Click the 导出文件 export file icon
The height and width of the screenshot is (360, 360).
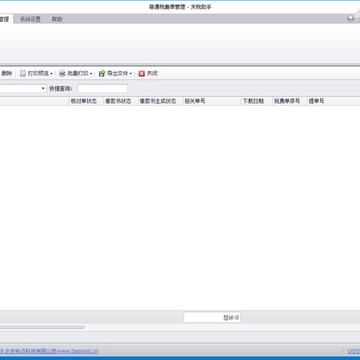point(102,73)
